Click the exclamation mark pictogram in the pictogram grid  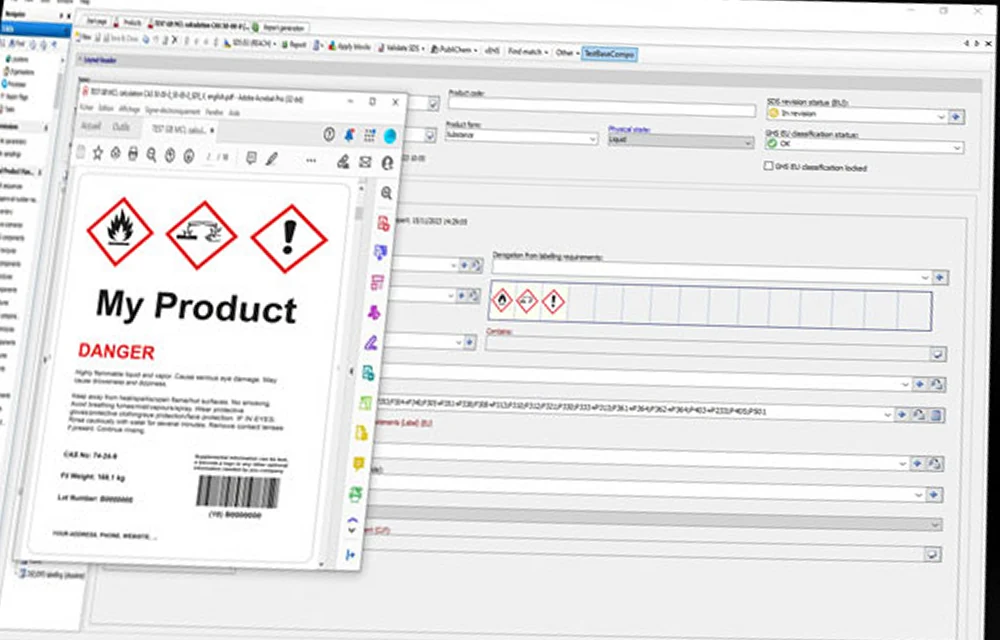(554, 302)
